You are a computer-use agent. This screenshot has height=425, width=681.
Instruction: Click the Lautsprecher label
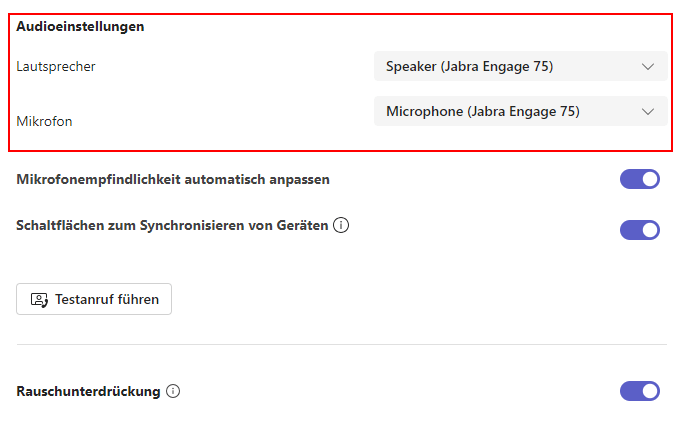56,66
